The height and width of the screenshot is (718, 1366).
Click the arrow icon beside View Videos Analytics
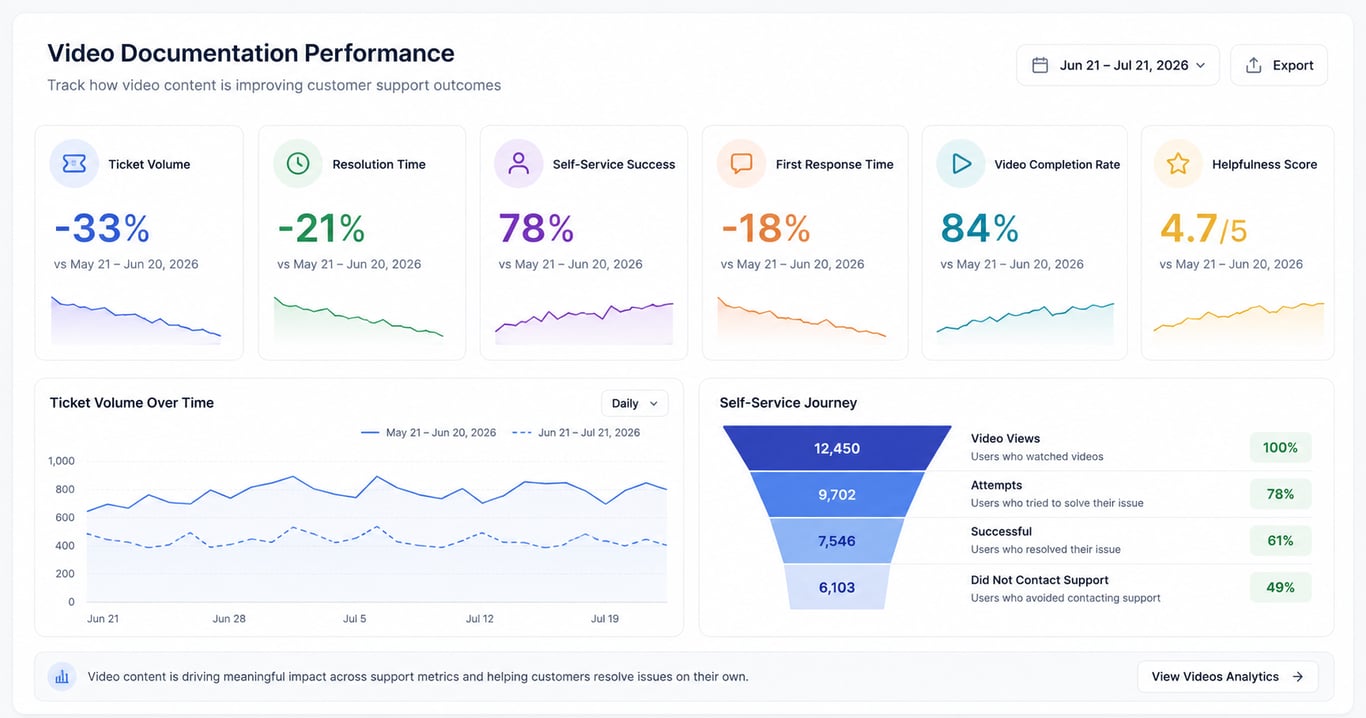coord(1297,677)
